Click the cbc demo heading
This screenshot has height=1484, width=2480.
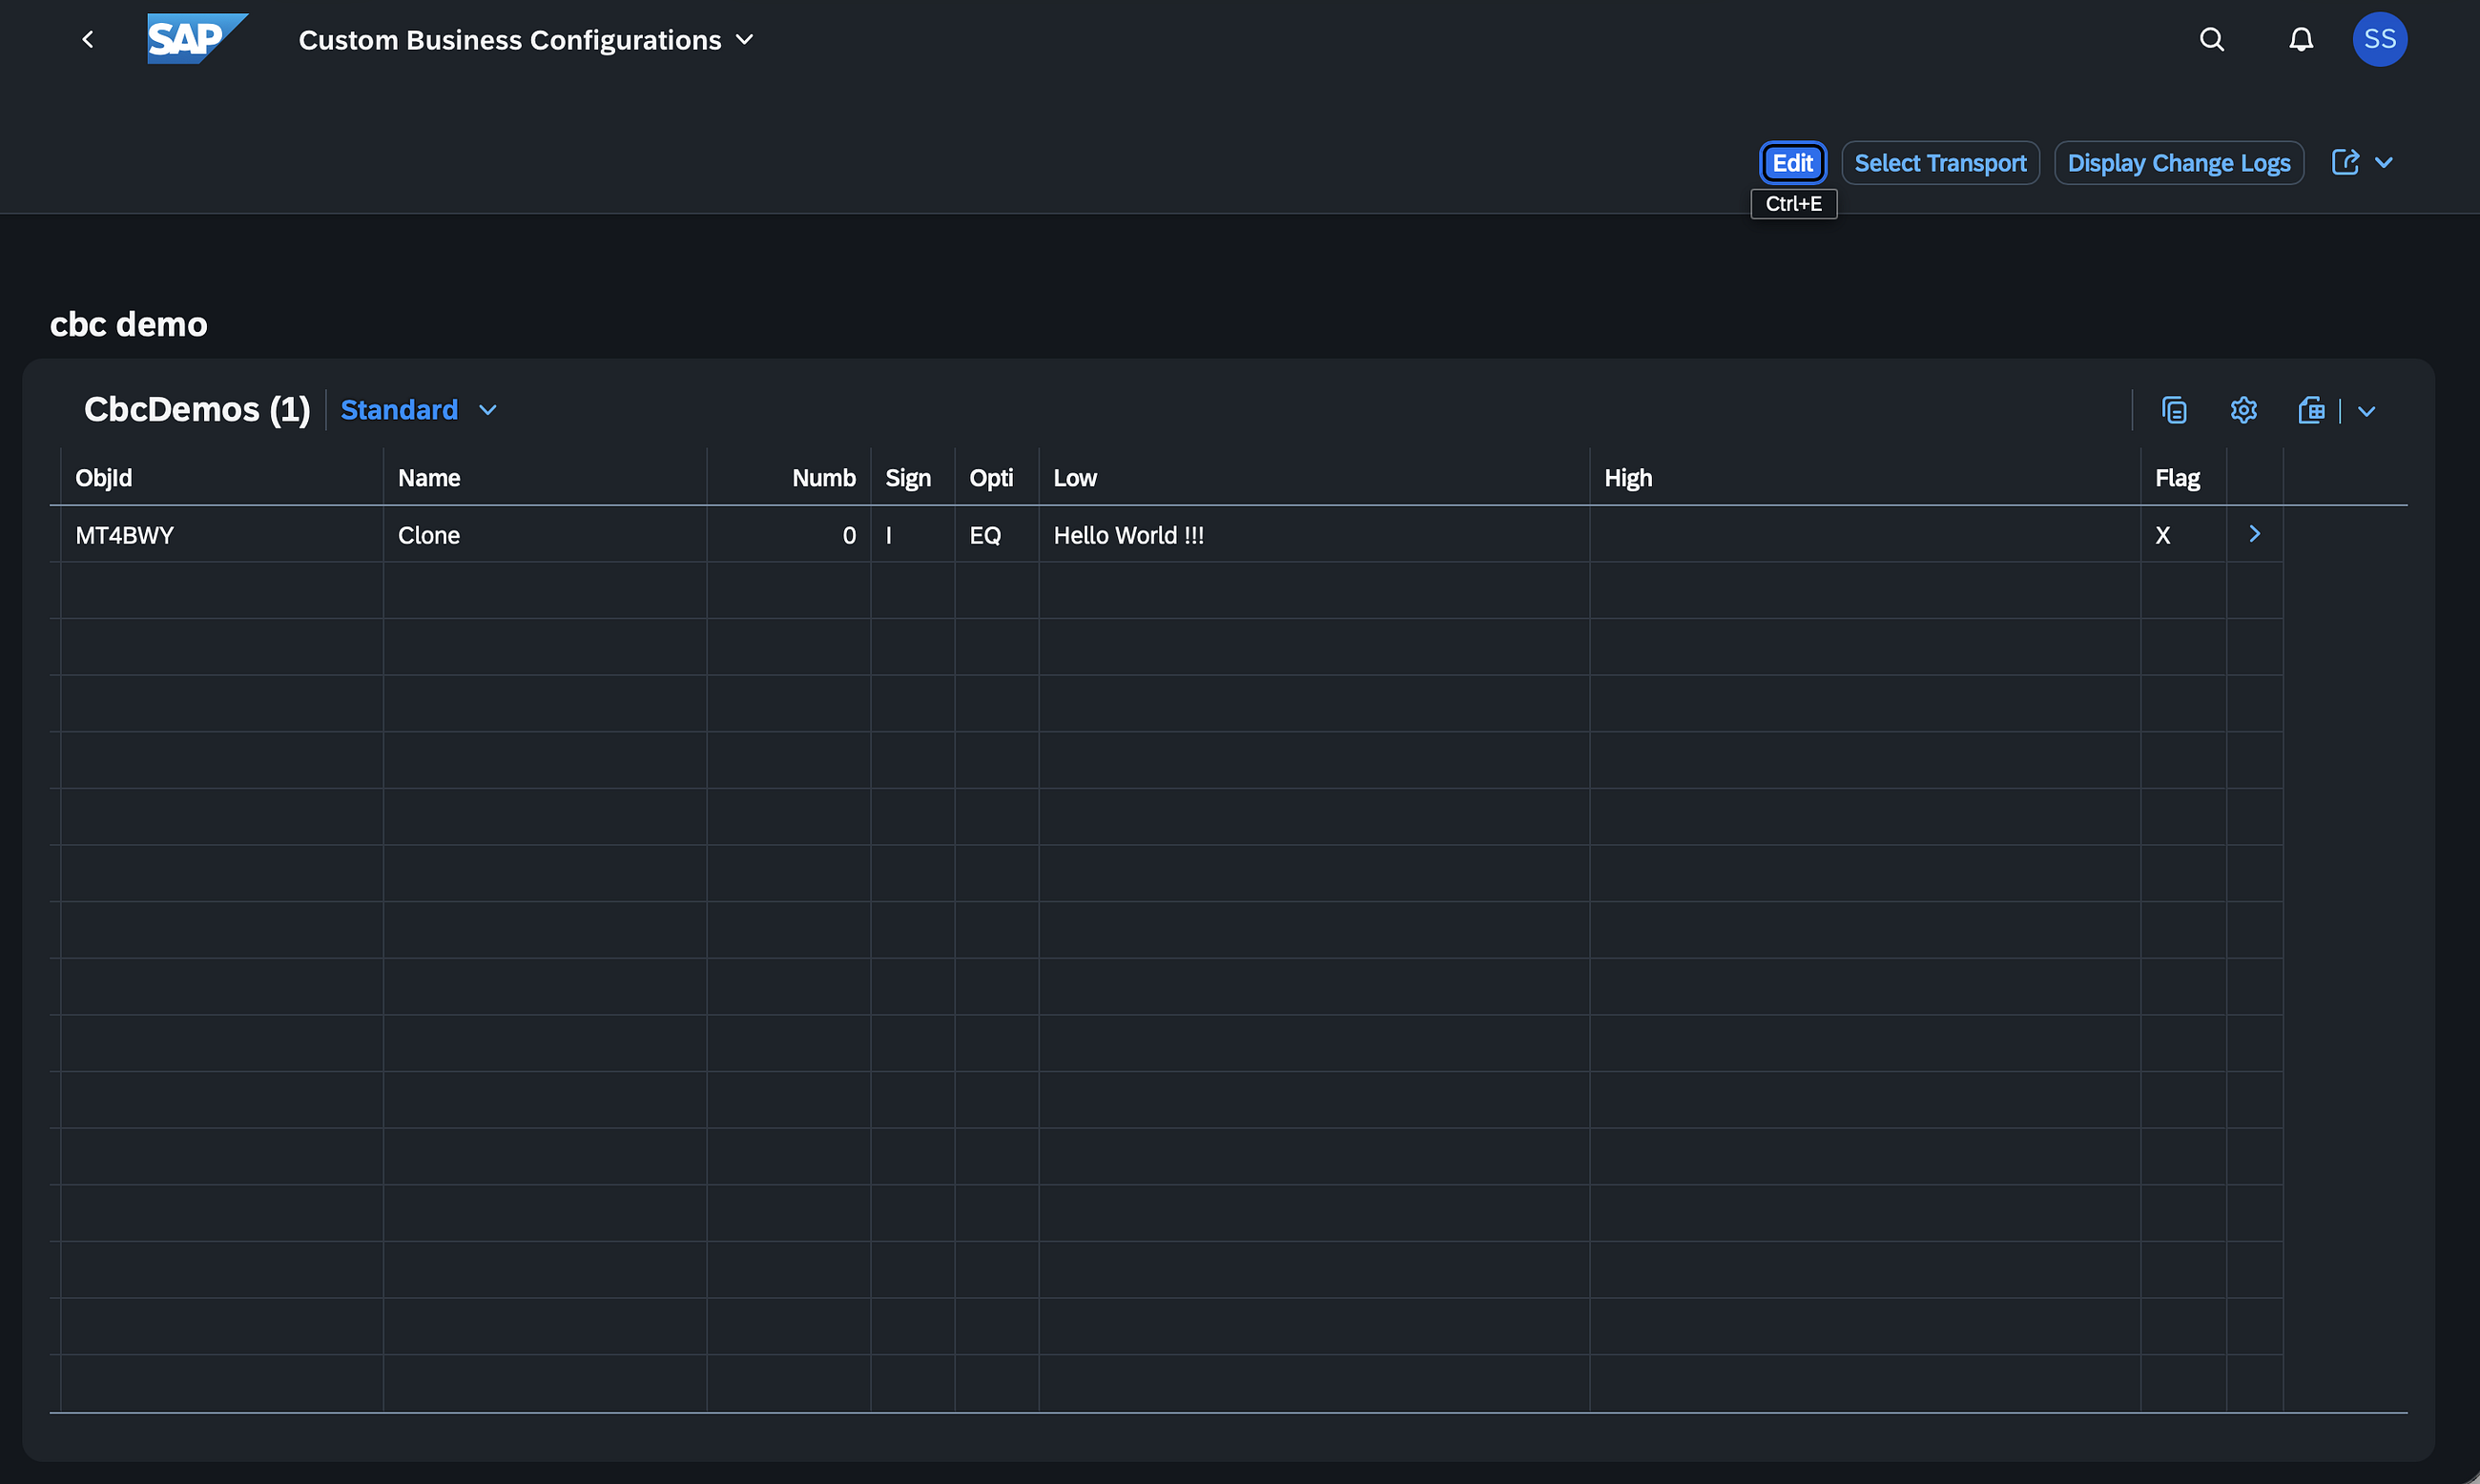point(129,324)
